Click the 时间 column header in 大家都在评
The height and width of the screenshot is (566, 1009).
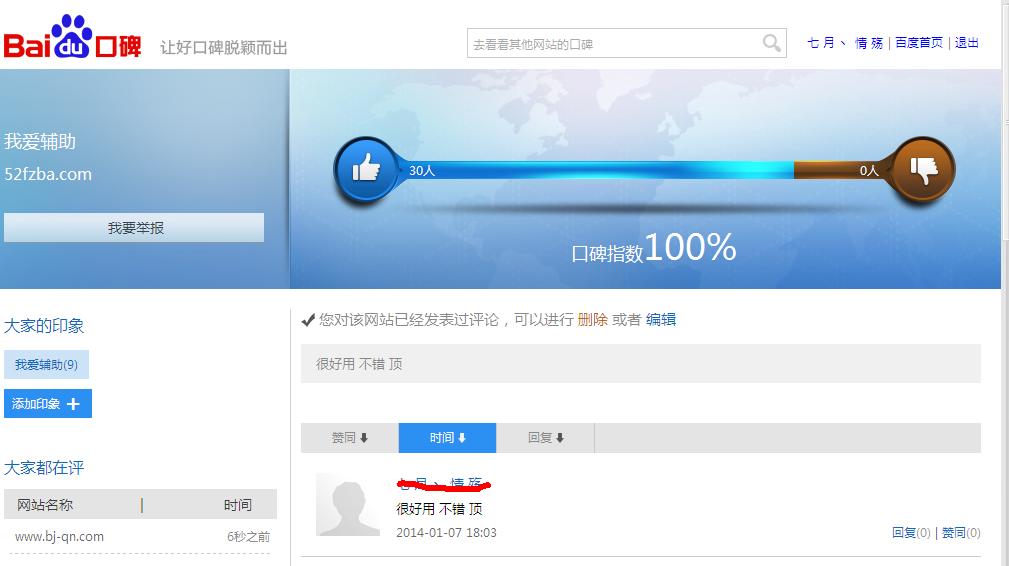pyautogui.click(x=237, y=505)
